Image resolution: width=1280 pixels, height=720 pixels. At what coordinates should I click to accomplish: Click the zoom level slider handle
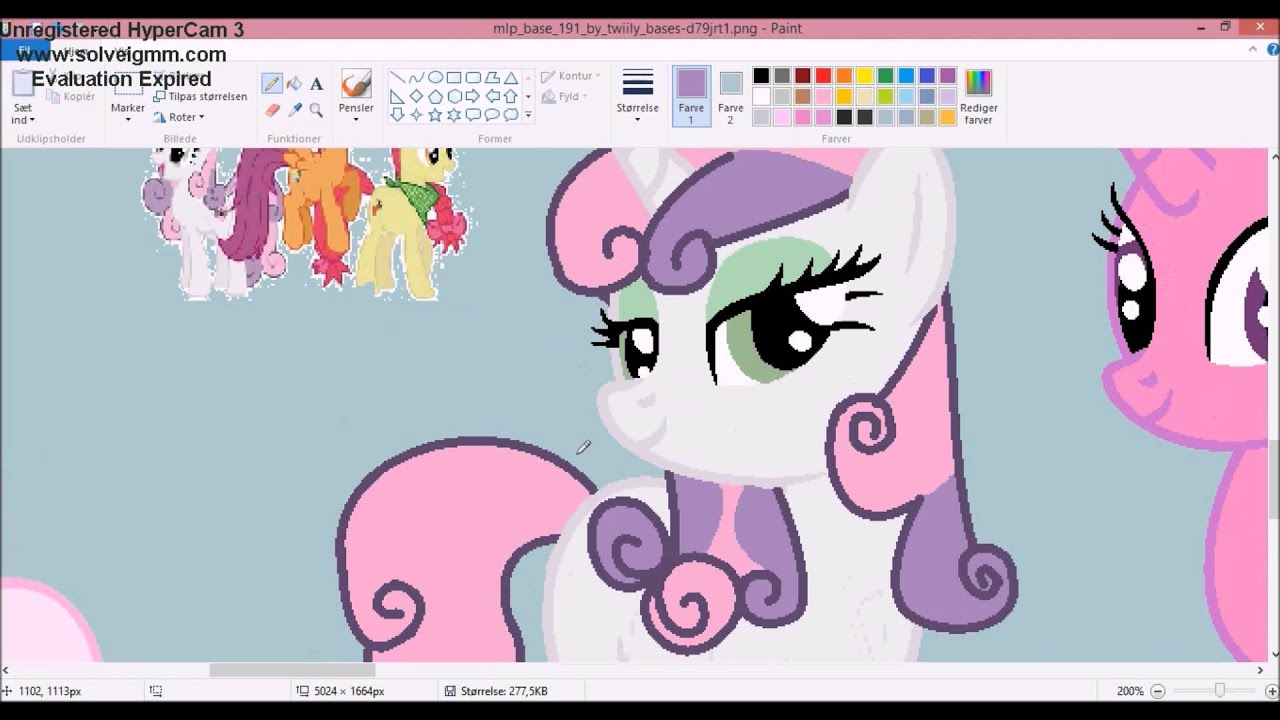(1219, 691)
